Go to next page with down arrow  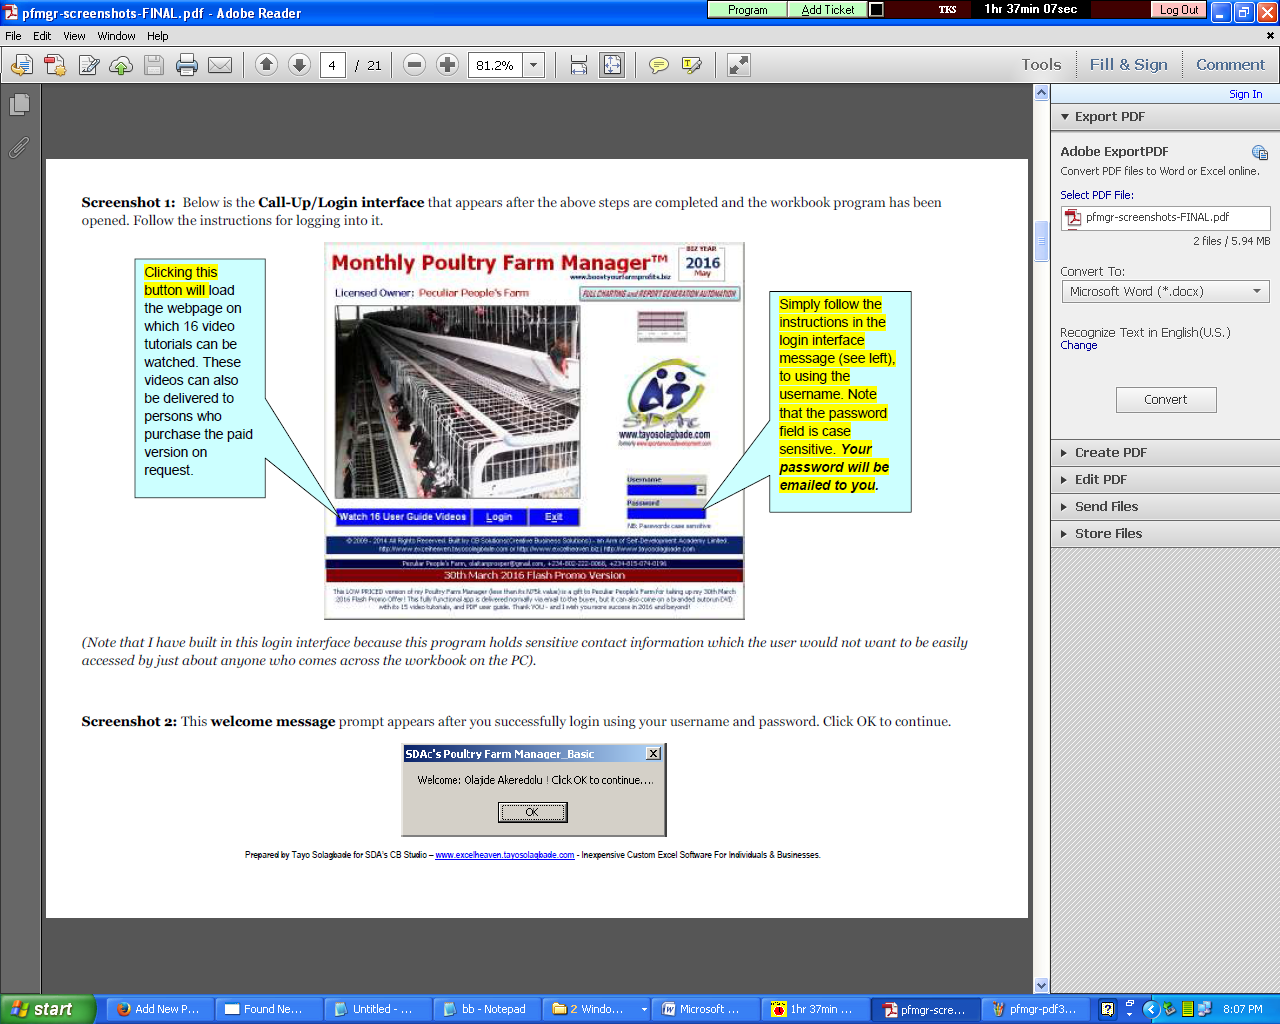[x=299, y=65]
